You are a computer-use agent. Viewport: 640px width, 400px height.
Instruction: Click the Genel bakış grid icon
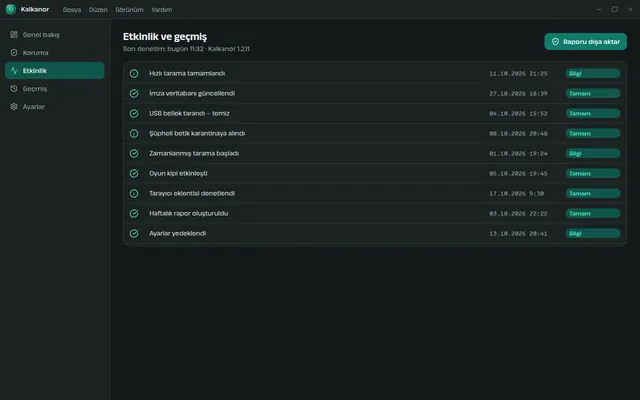(14, 35)
